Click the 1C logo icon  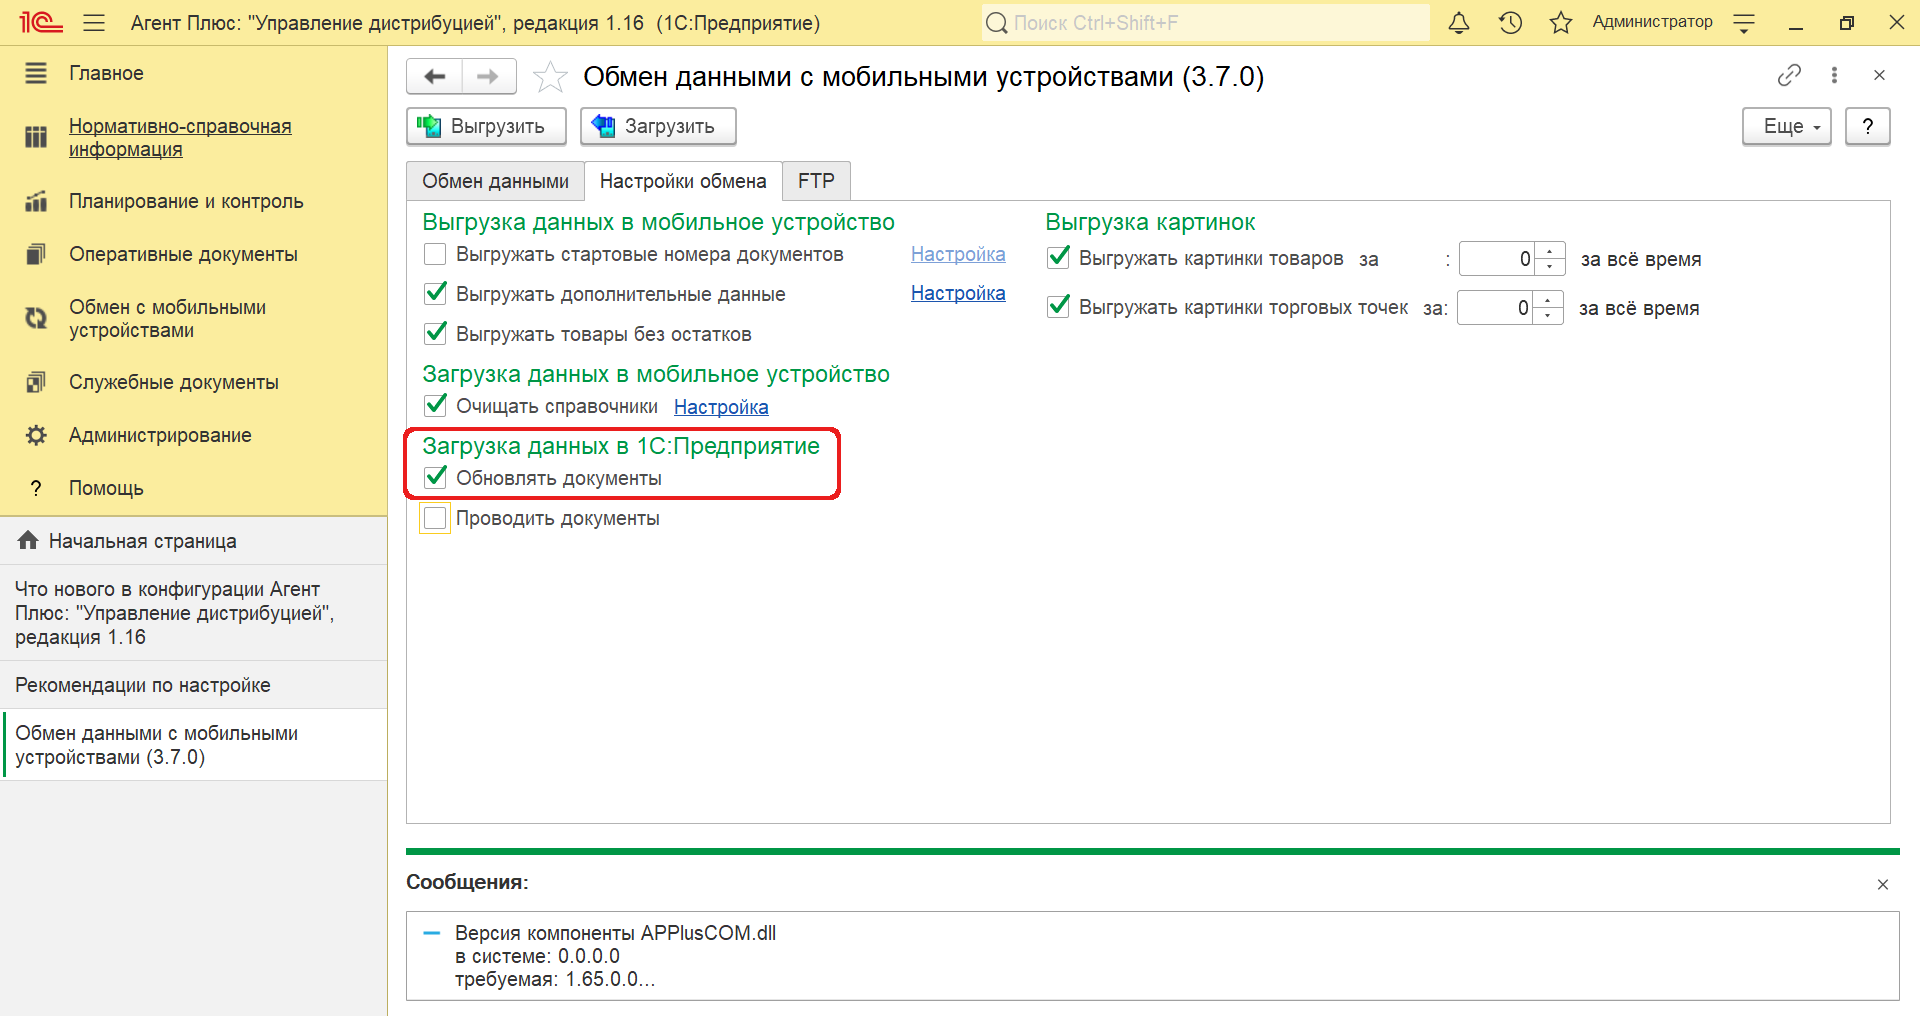[40, 22]
